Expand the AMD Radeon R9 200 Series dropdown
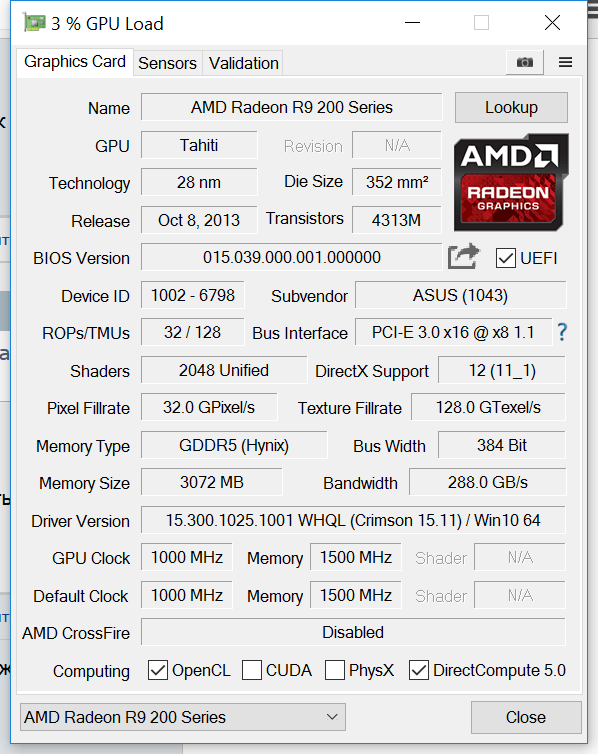The width and height of the screenshot is (598, 754). [183, 717]
